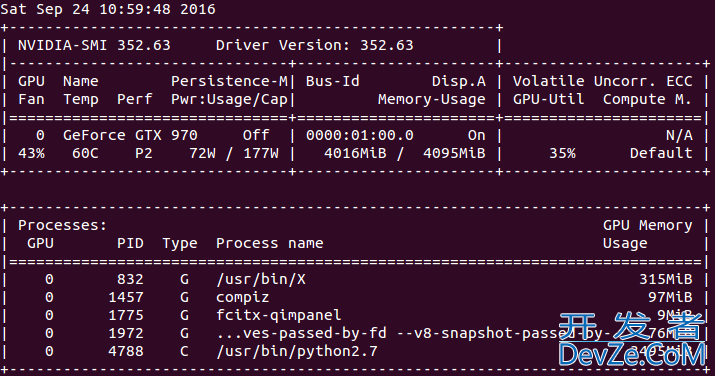This screenshot has width=715, height=376.
Task: Click the 315MiB memory usage value
Action: tap(666, 279)
